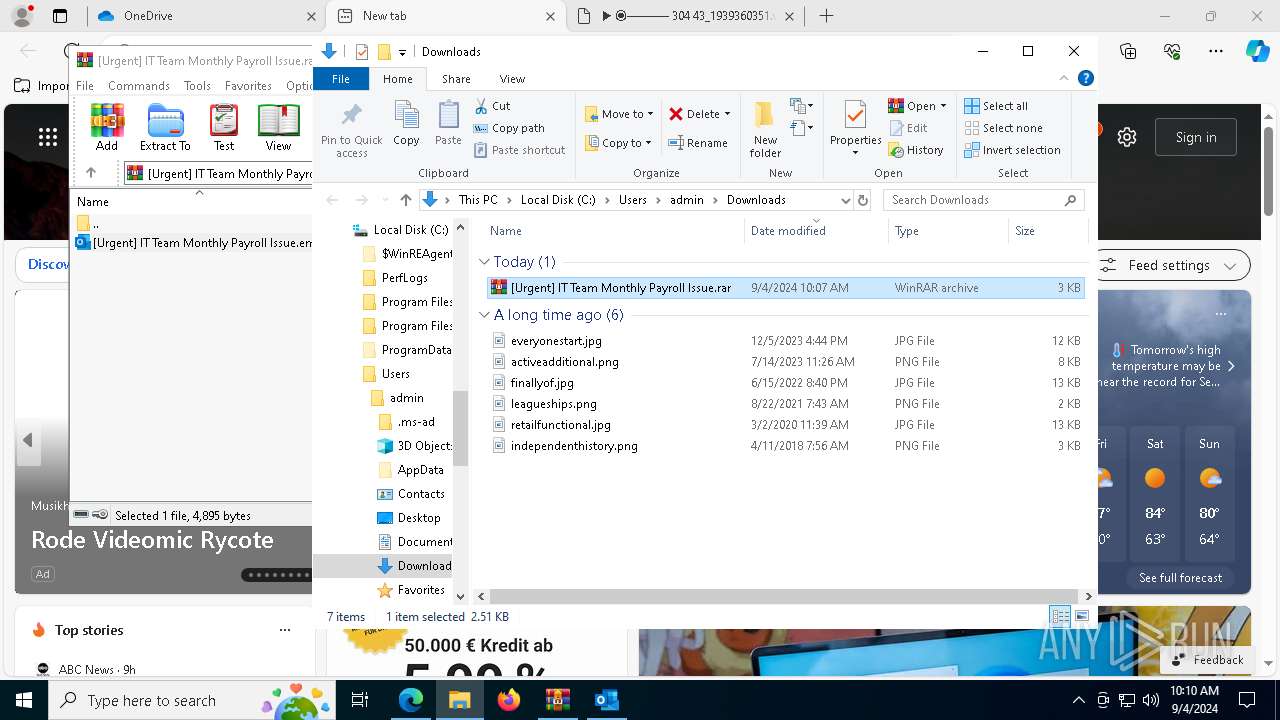
Task: Open the Delete dropdown arrow
Action: (x=727, y=114)
